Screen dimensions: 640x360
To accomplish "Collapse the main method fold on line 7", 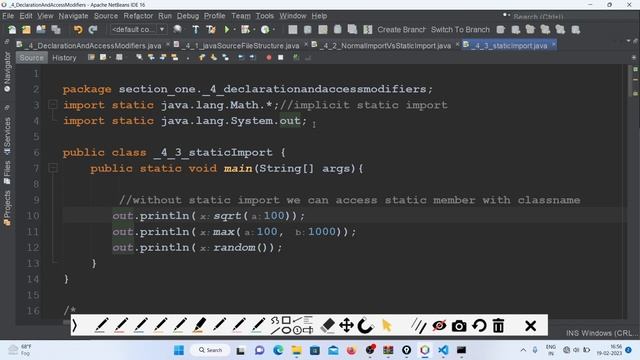I will click(x=52, y=168).
